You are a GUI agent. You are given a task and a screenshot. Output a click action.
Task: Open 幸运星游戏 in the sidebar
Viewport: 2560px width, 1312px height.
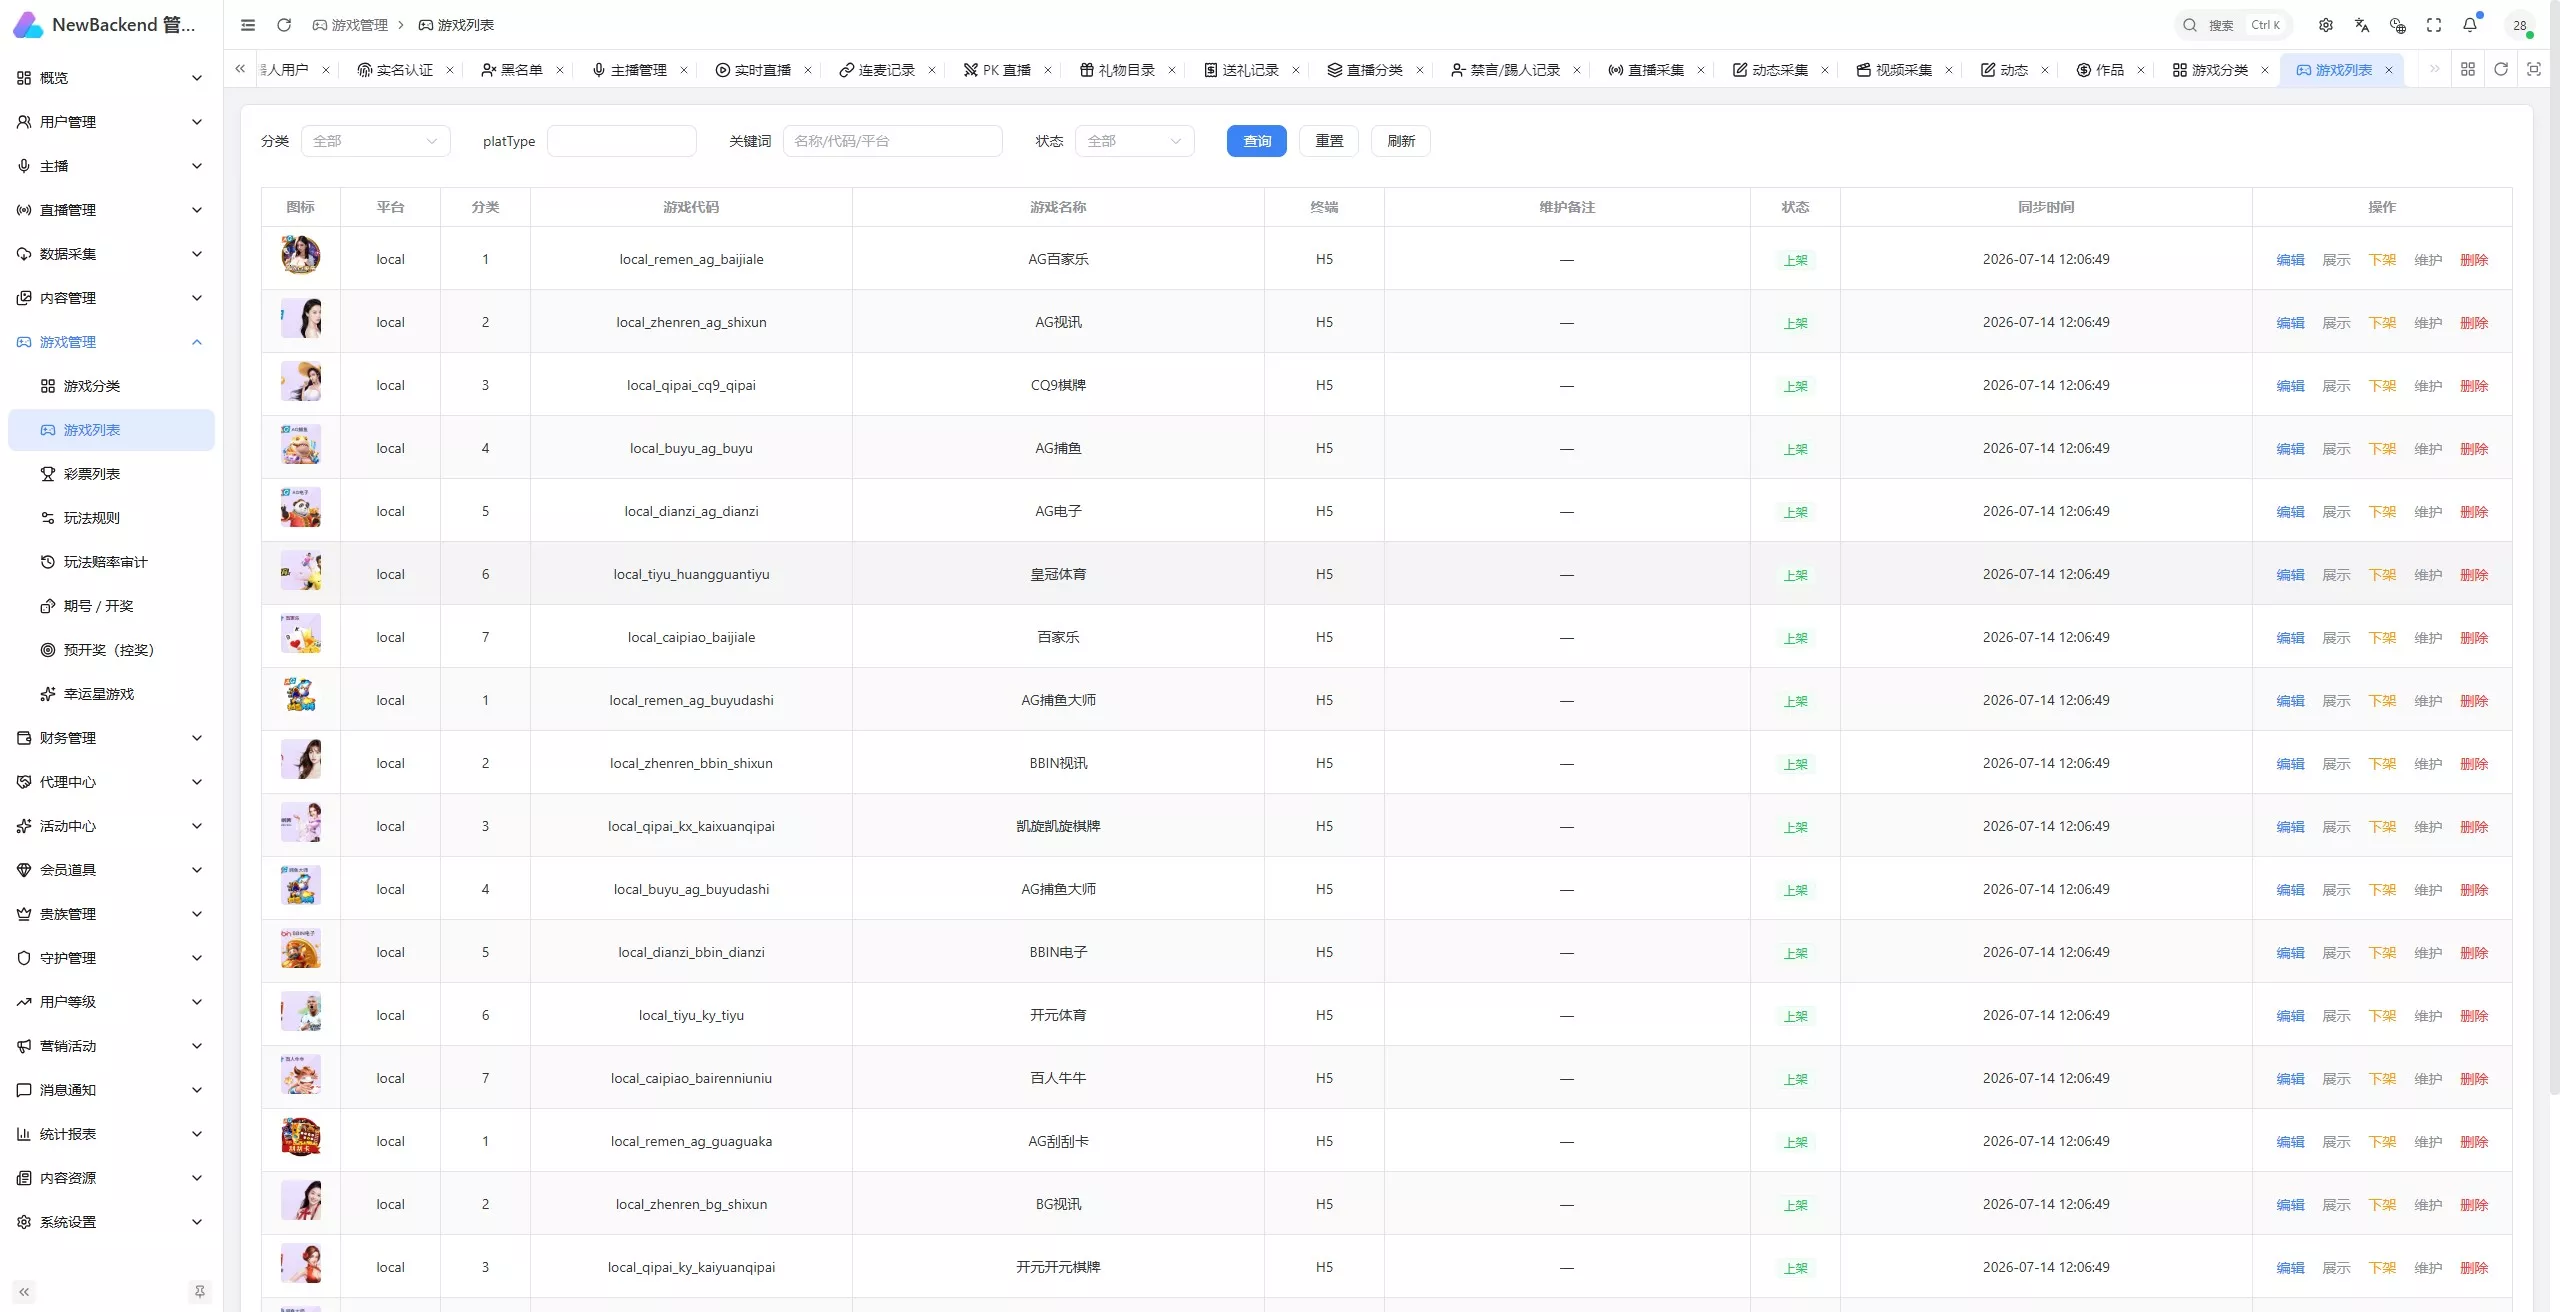[111, 694]
